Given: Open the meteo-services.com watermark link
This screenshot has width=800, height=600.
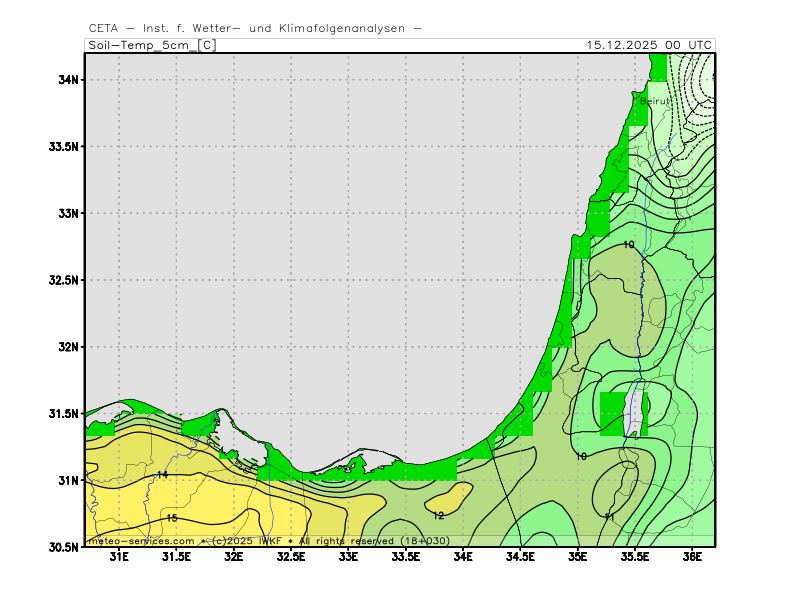Looking at the screenshot, I should pyautogui.click(x=140, y=540).
